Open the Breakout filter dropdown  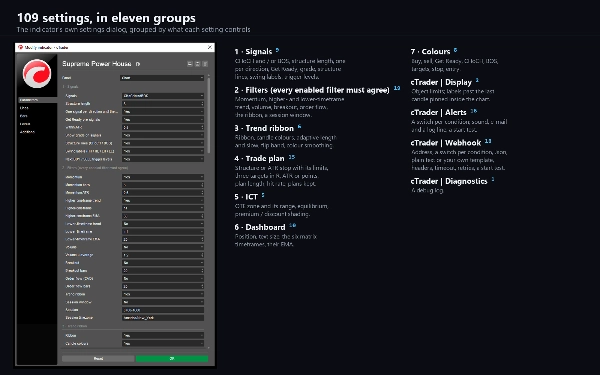click(163, 263)
